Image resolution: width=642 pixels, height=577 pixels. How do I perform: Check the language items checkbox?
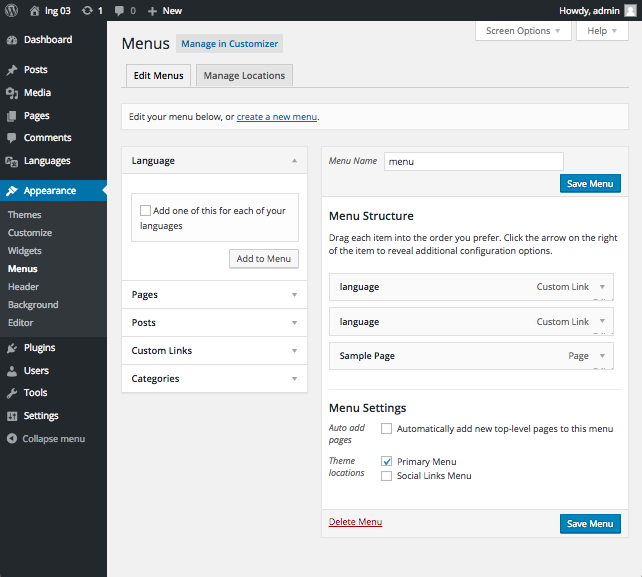[x=146, y=211]
